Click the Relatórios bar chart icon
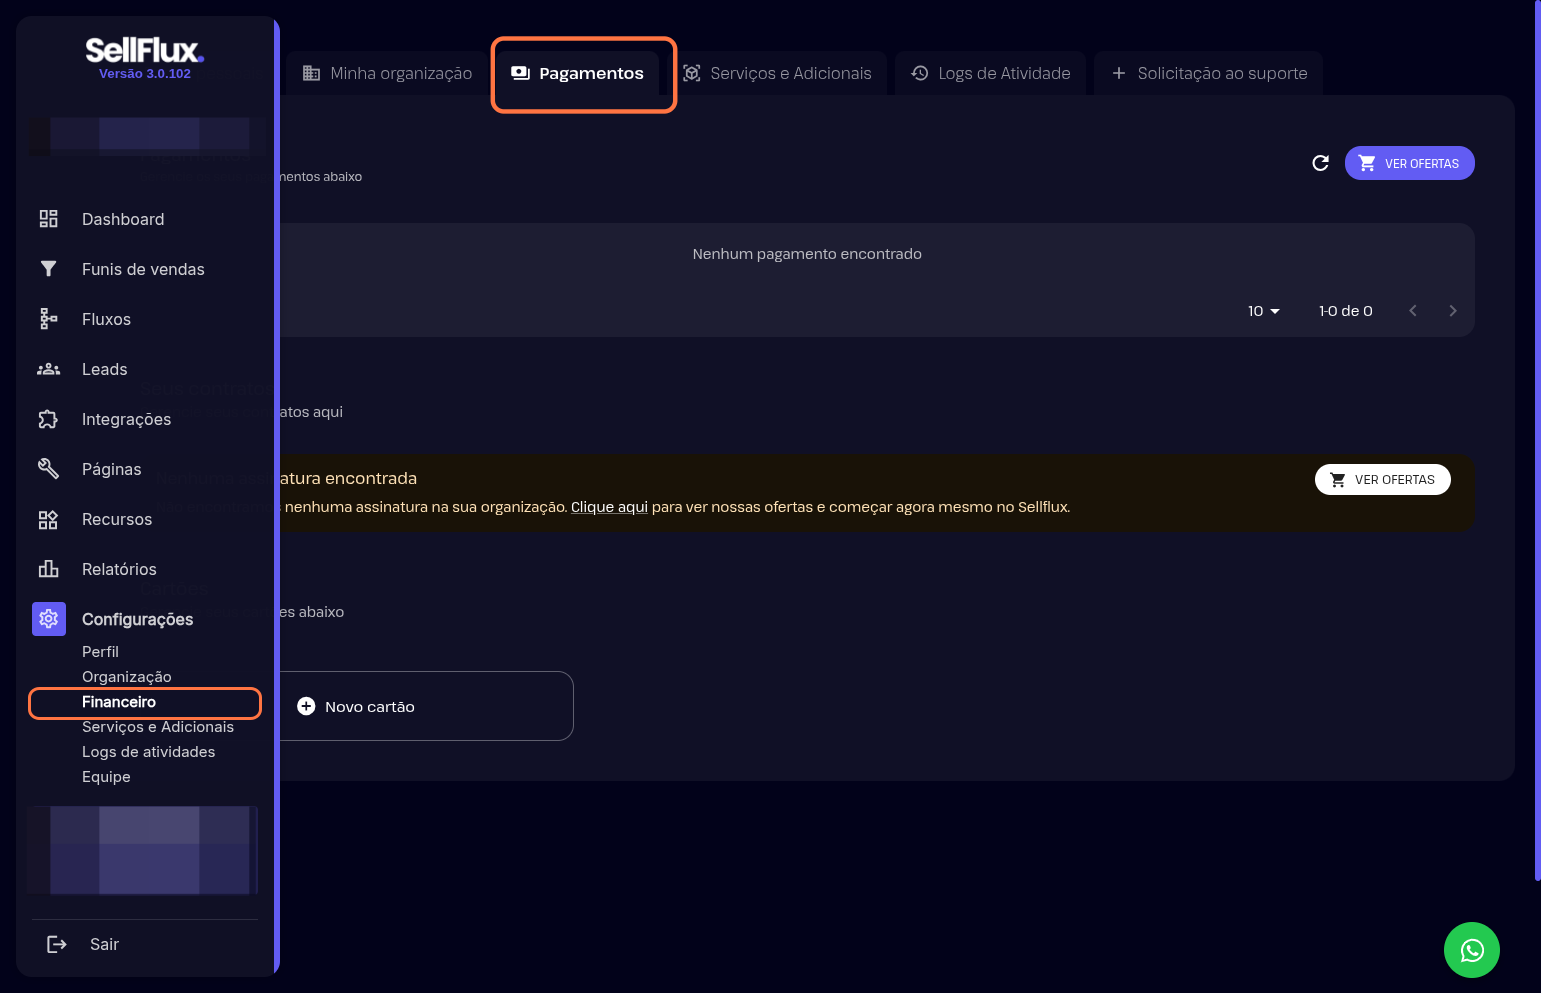Screen dimensions: 1541x993 pyautogui.click(x=48, y=569)
